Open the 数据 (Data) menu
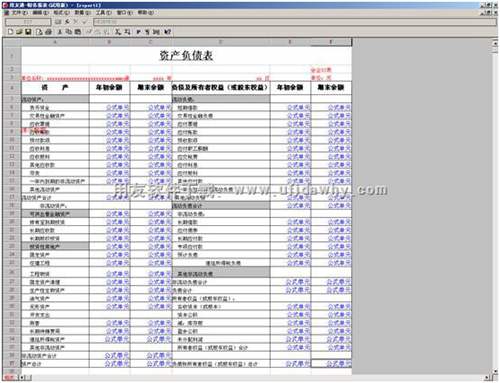The width and height of the screenshot is (500, 383). click(x=82, y=12)
